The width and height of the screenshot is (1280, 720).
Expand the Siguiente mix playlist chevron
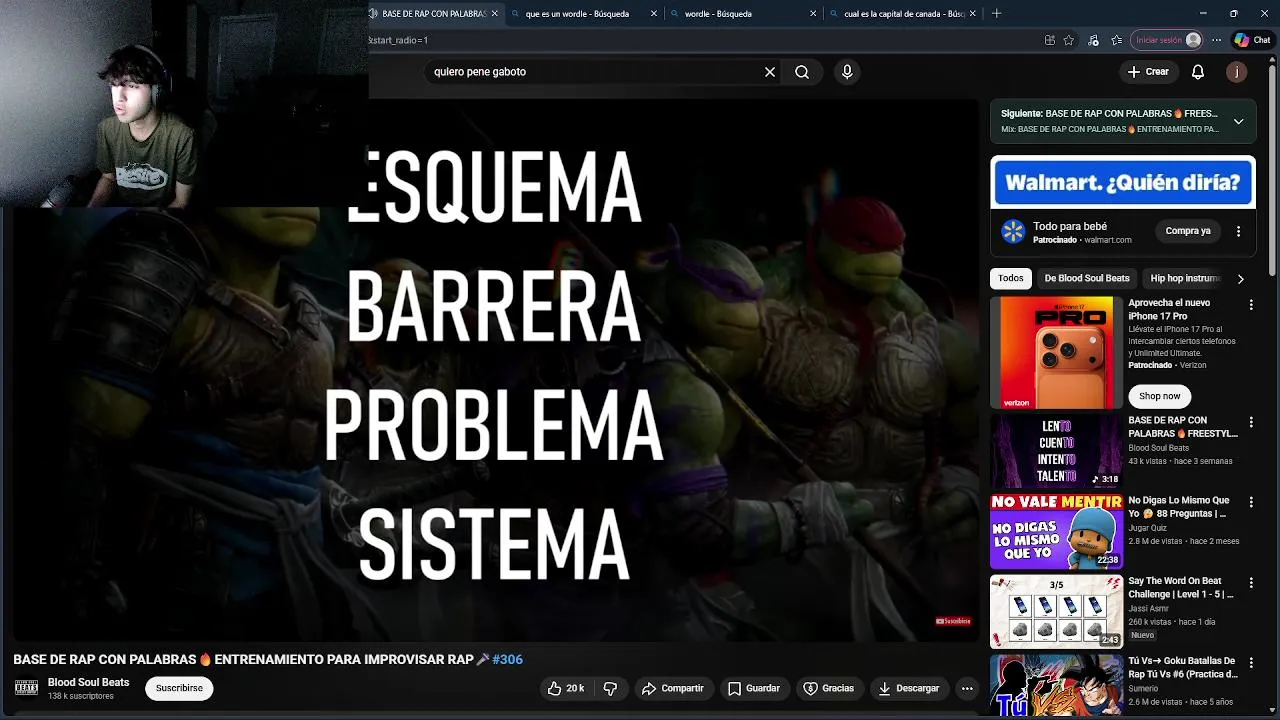1238,121
